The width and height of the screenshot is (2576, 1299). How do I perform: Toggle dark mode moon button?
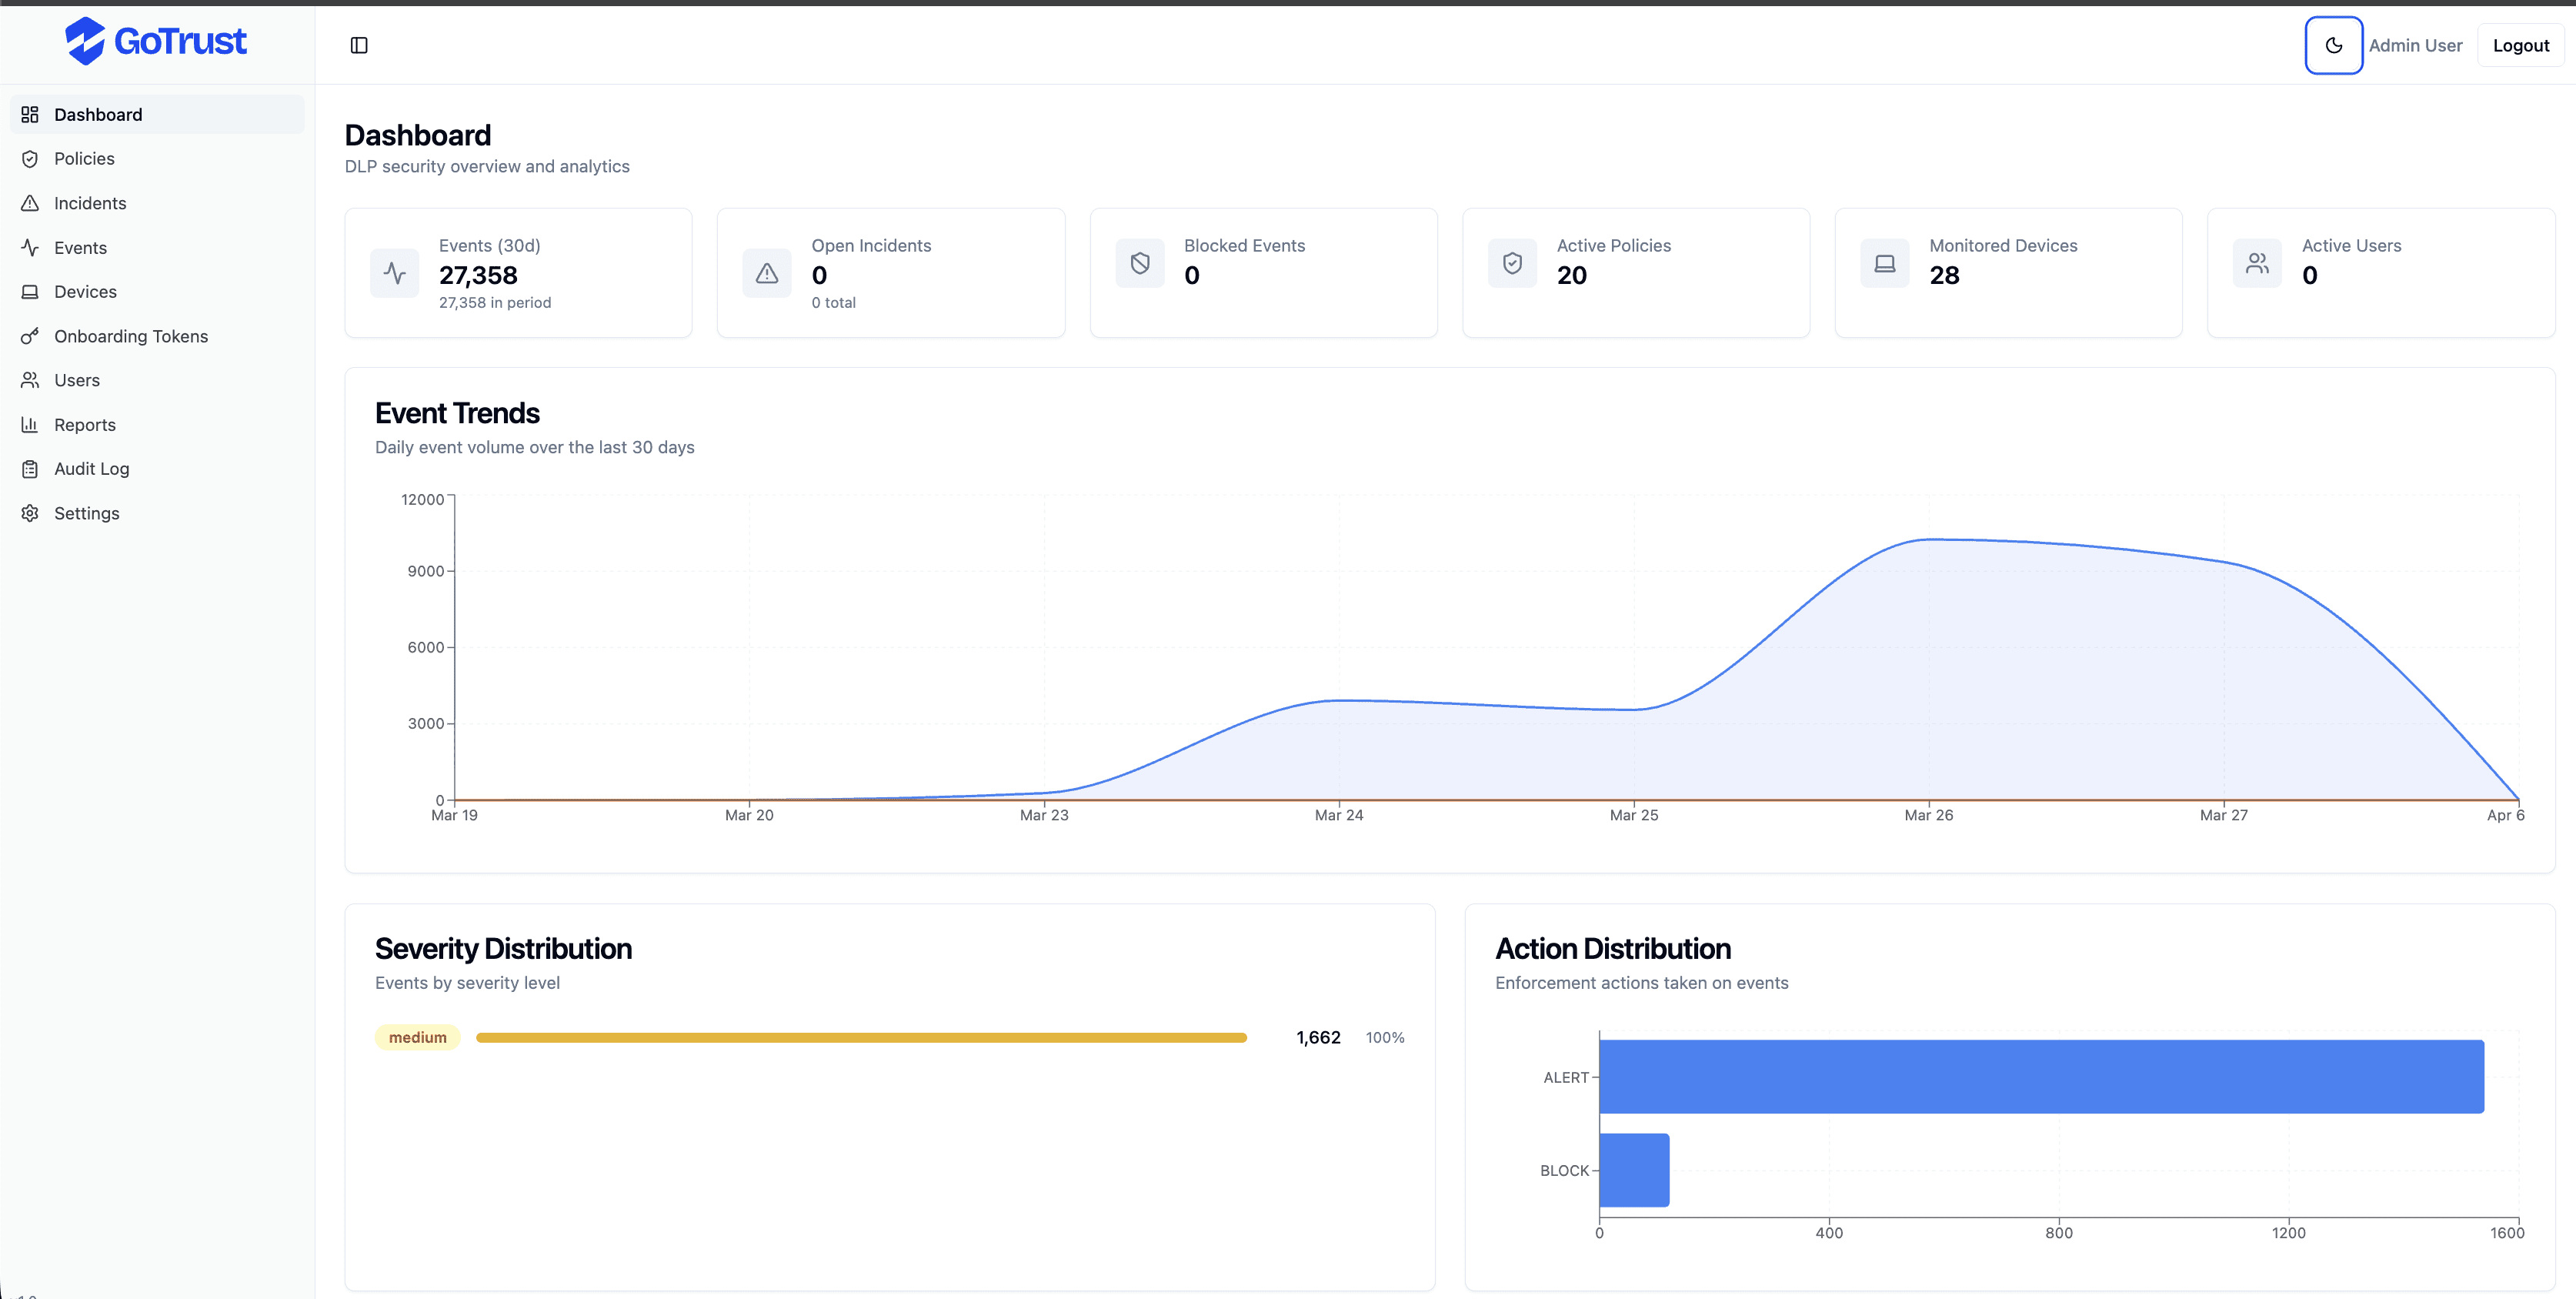[2333, 45]
